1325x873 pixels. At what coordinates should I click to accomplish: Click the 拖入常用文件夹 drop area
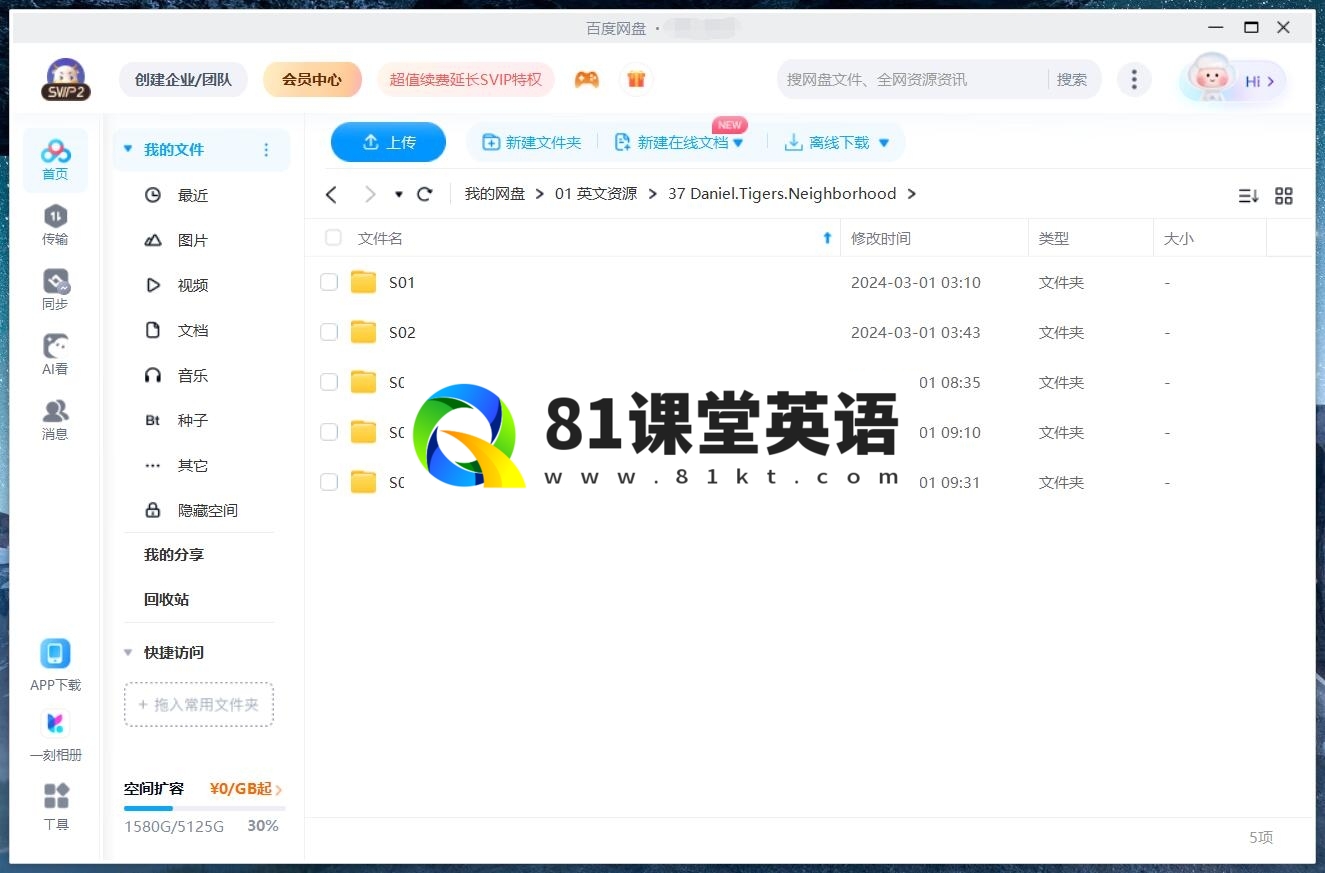[x=199, y=704]
